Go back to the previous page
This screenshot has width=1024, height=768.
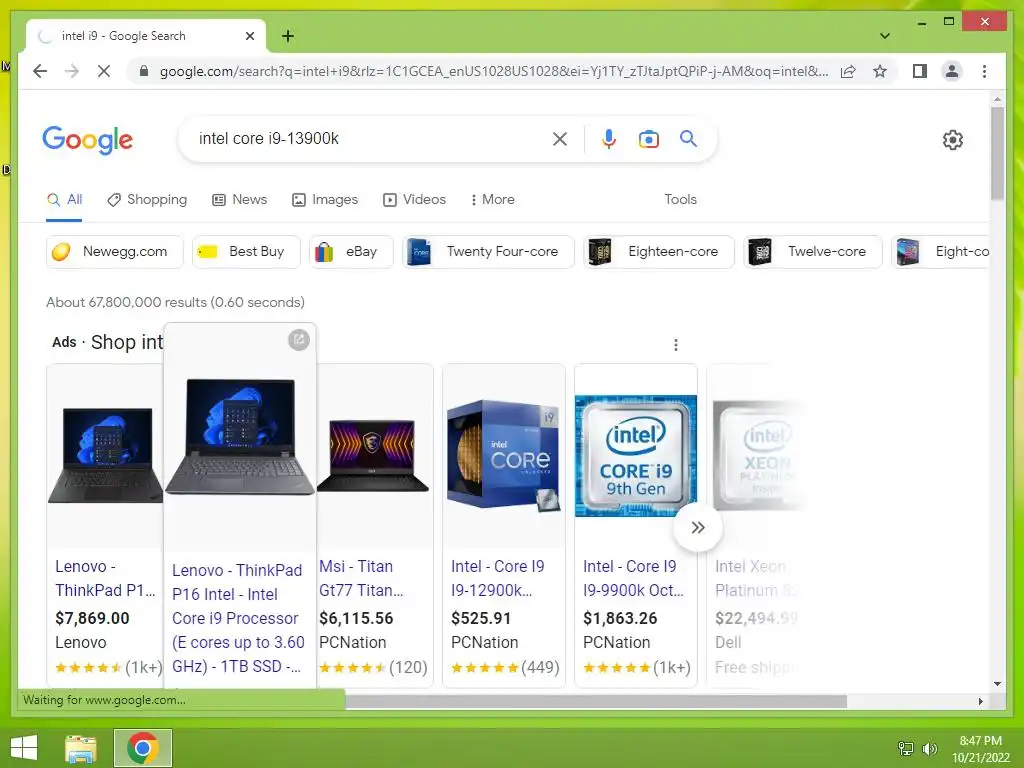(x=40, y=71)
